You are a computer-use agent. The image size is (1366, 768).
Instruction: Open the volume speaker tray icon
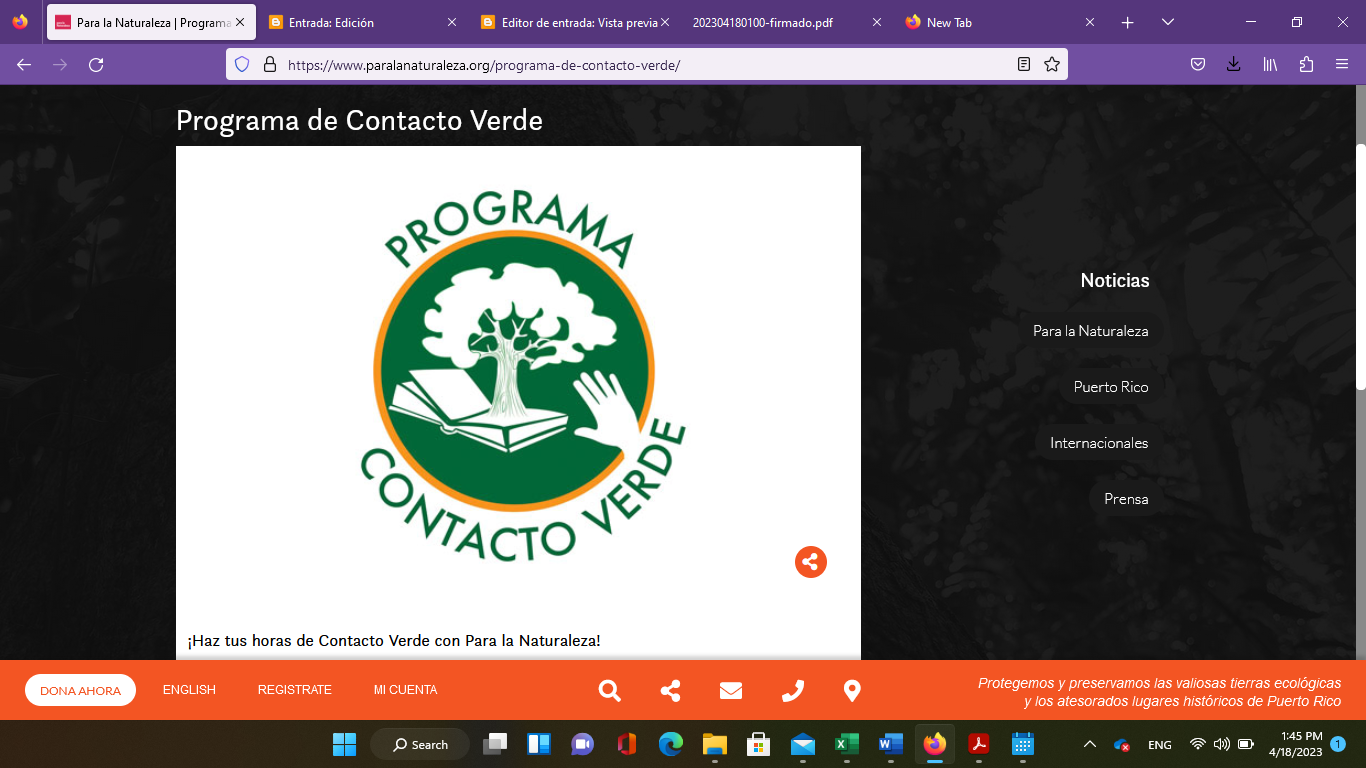tap(1221, 744)
